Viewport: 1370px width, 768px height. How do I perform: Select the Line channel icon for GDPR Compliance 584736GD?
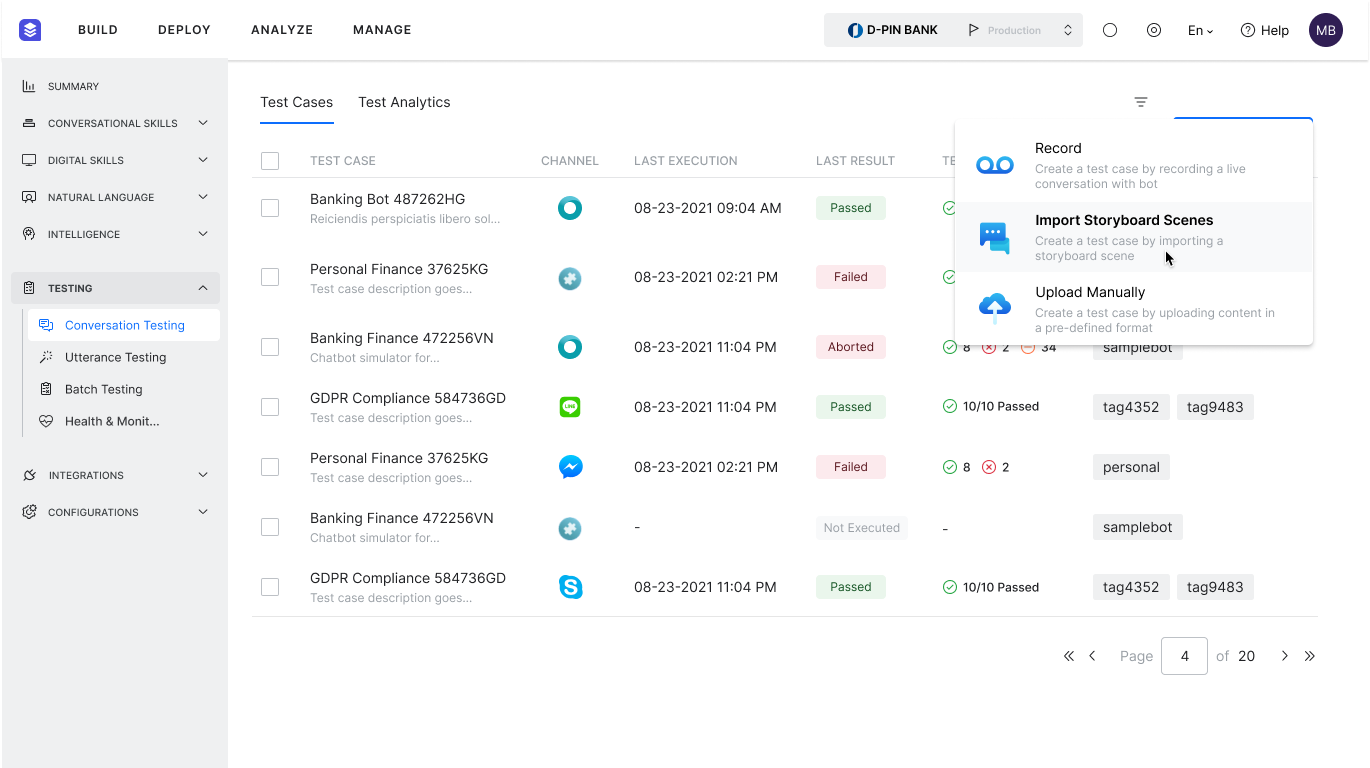[570, 407]
